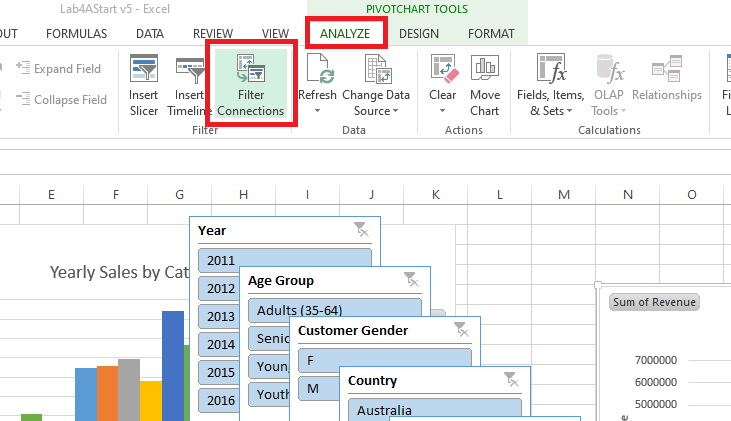Expand the Refresh dropdown

[x=317, y=110]
